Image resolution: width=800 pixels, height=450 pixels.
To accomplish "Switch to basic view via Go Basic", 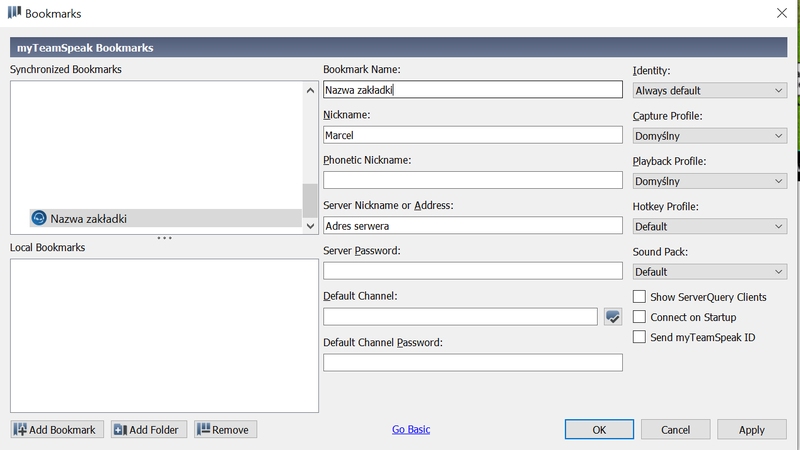I will (x=411, y=430).
